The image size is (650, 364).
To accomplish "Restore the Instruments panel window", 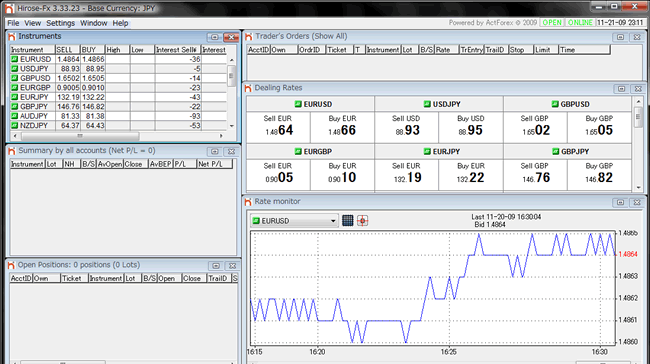I will (x=214, y=37).
